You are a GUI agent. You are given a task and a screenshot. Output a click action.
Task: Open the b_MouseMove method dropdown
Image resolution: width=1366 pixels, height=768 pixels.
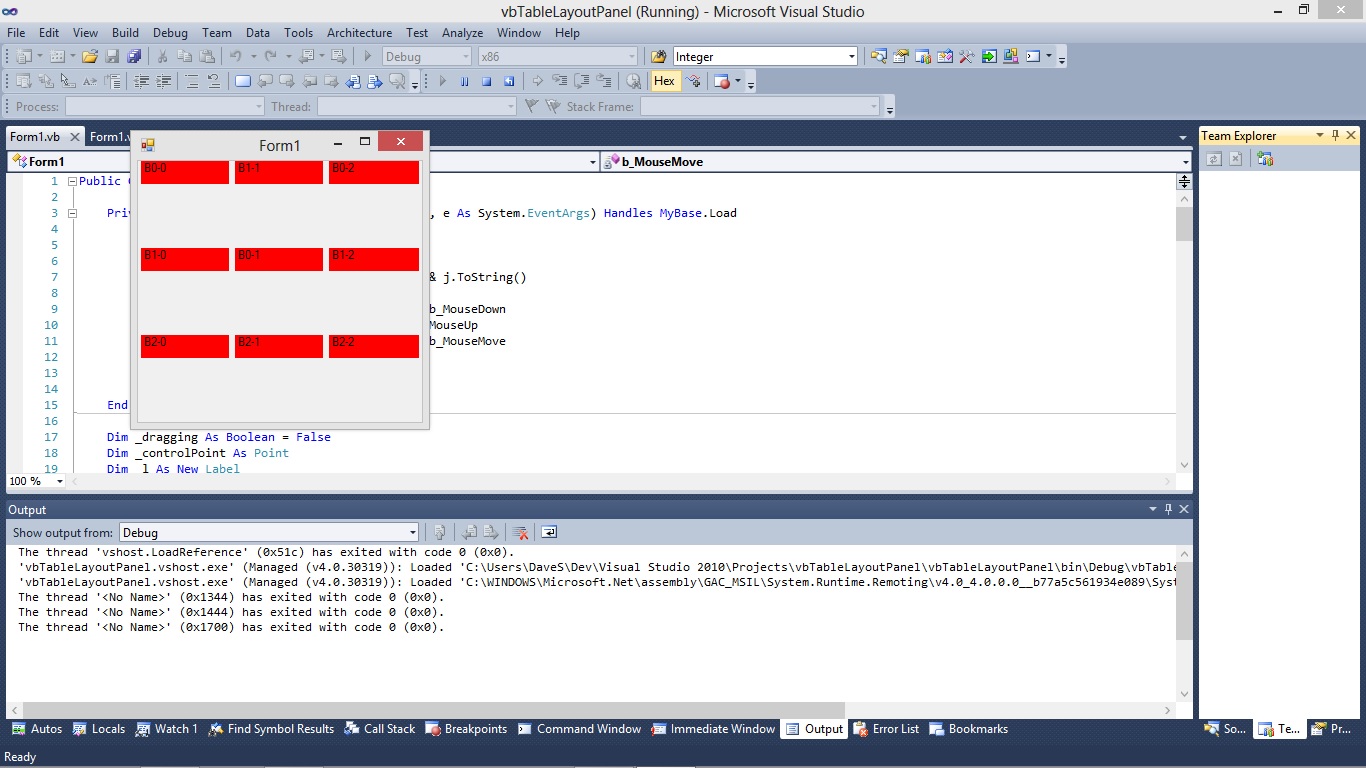click(1185, 162)
